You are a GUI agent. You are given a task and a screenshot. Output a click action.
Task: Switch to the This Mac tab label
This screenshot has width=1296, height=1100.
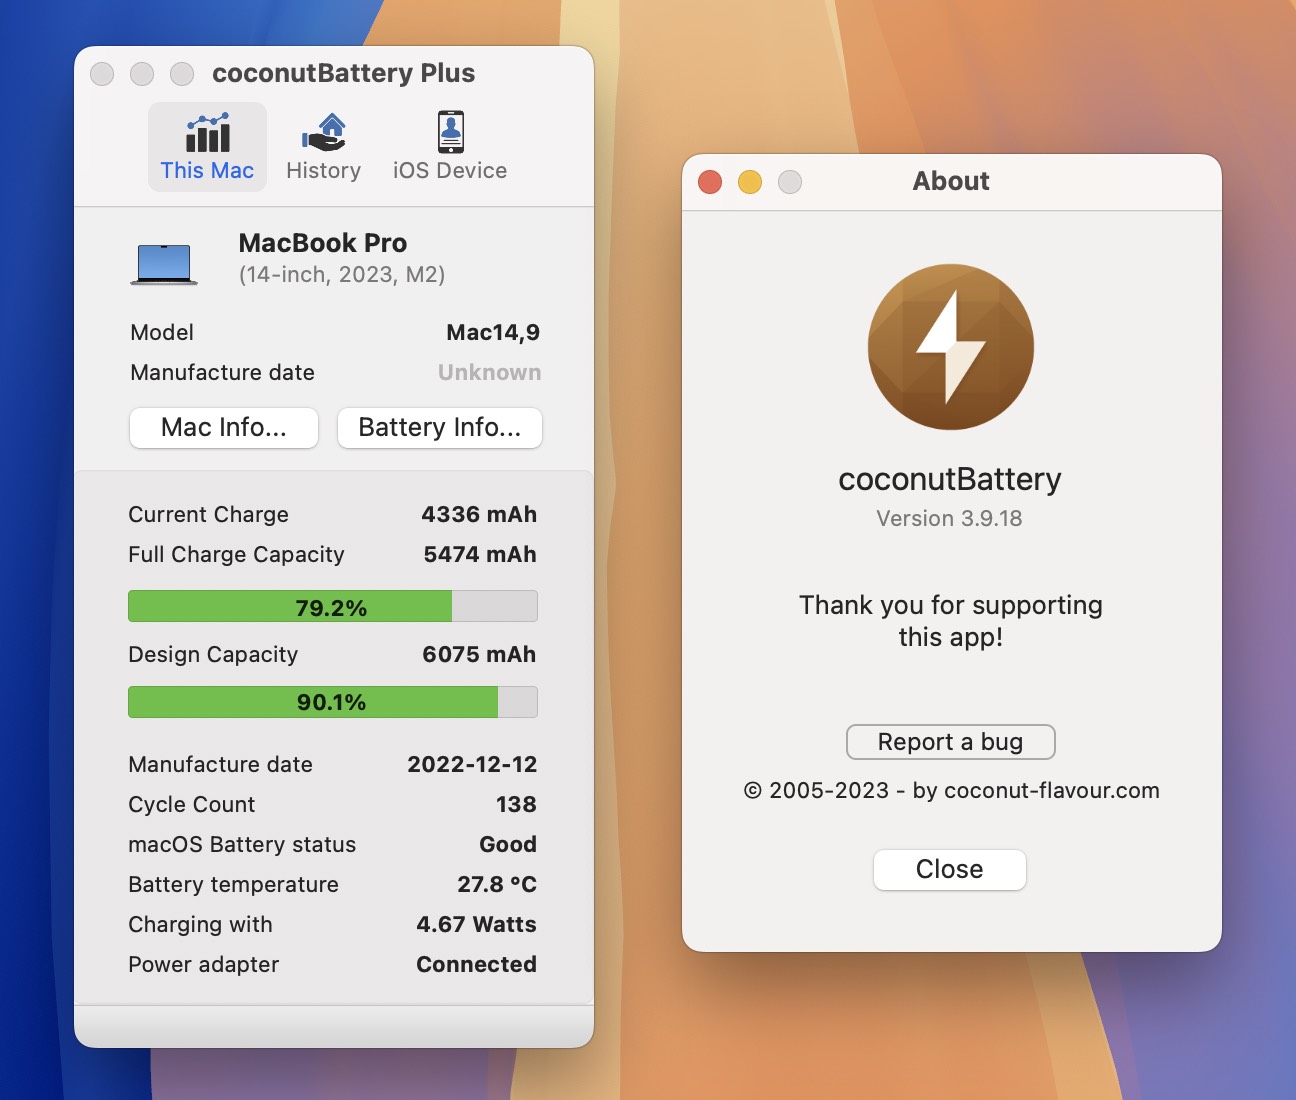click(x=207, y=171)
